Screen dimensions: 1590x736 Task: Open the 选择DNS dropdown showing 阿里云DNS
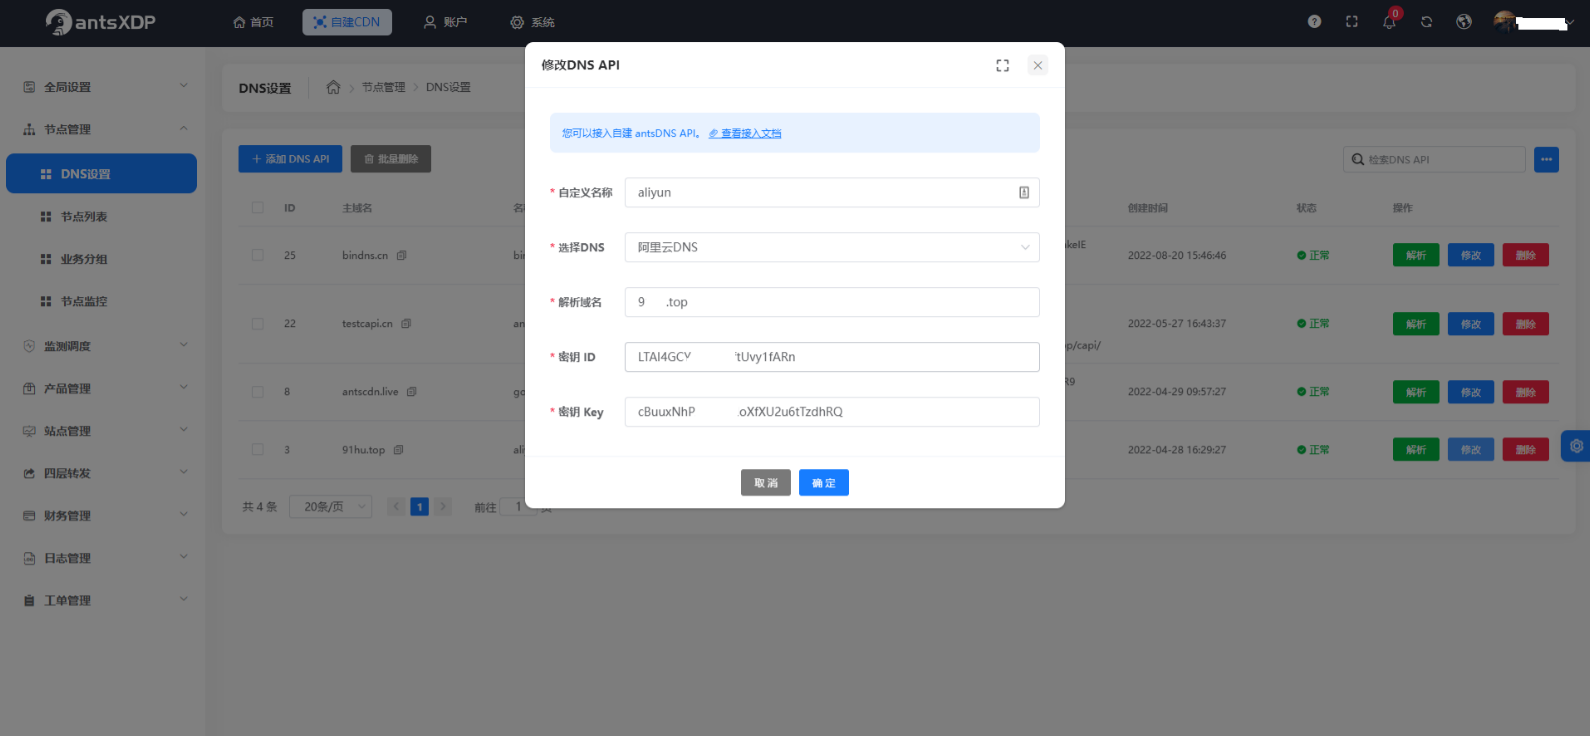tap(832, 247)
